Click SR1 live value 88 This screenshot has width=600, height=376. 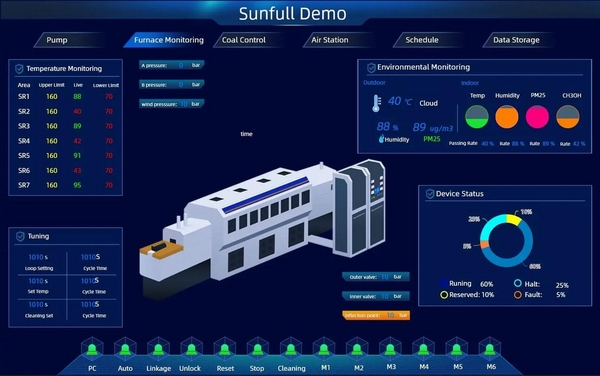point(77,96)
